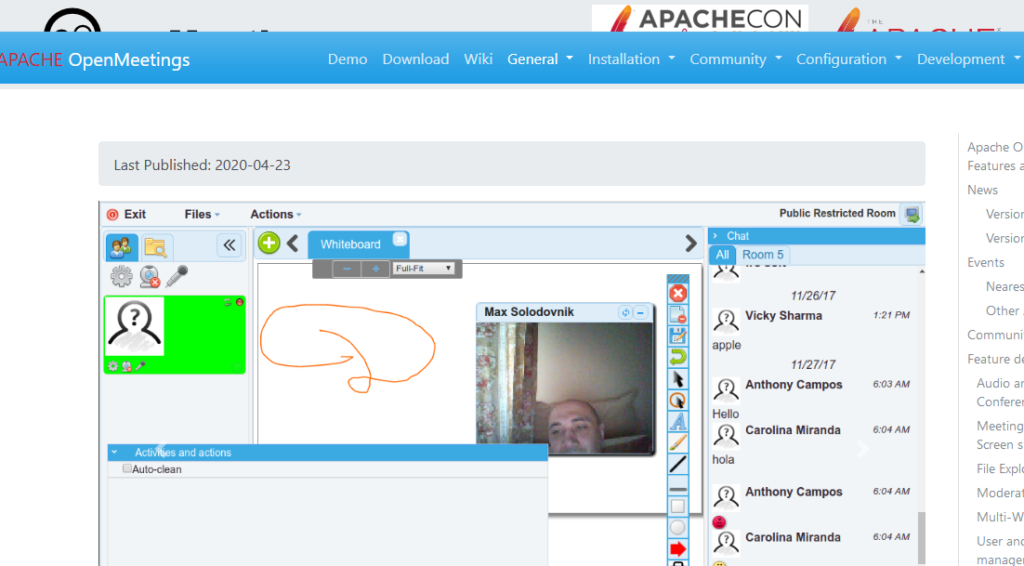The width and height of the screenshot is (1024, 566).
Task: Go to next whiteboard tab arrow
Action: [x=690, y=244]
